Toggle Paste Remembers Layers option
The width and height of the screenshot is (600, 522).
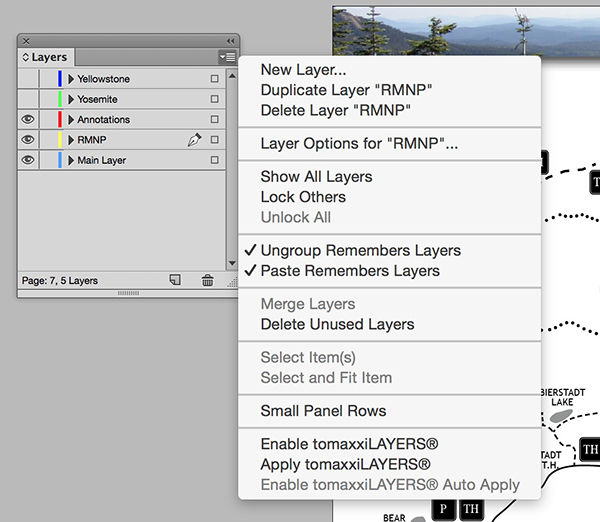(390, 271)
